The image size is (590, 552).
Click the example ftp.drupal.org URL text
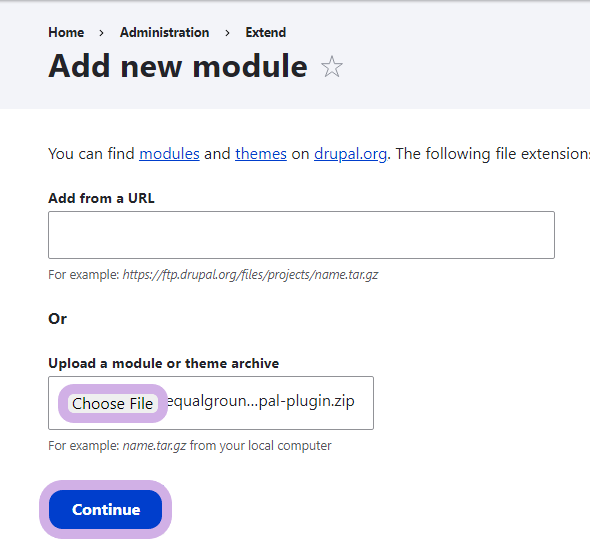(250, 275)
